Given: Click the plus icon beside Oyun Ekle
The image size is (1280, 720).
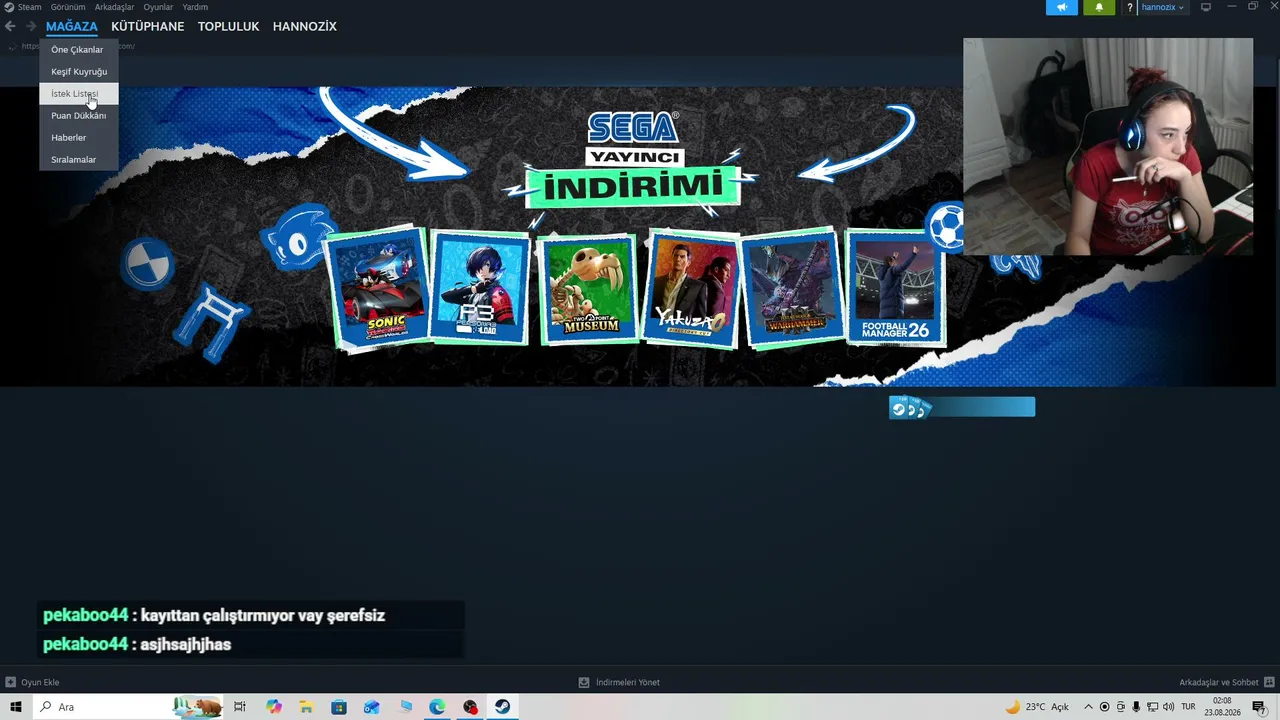Looking at the screenshot, I should tap(10, 683).
